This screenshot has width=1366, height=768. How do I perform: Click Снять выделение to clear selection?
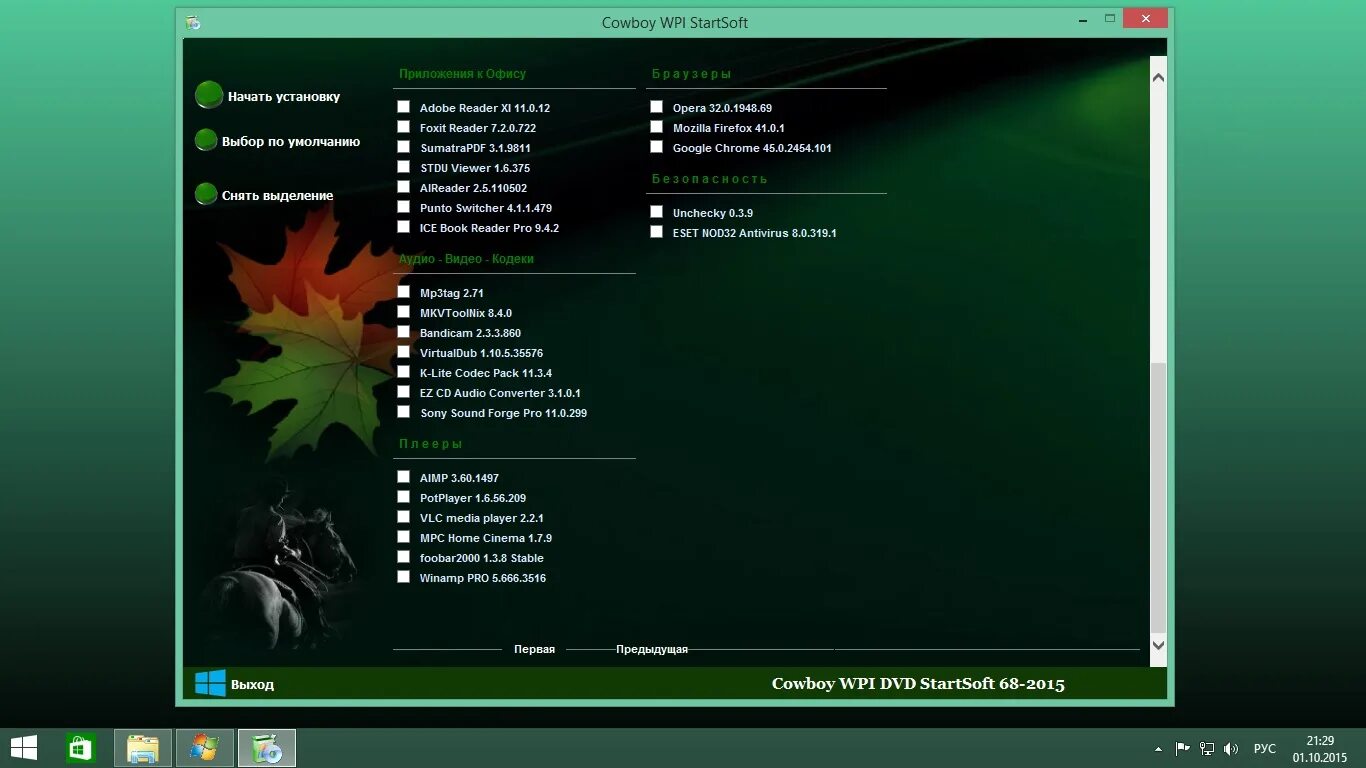(278, 196)
